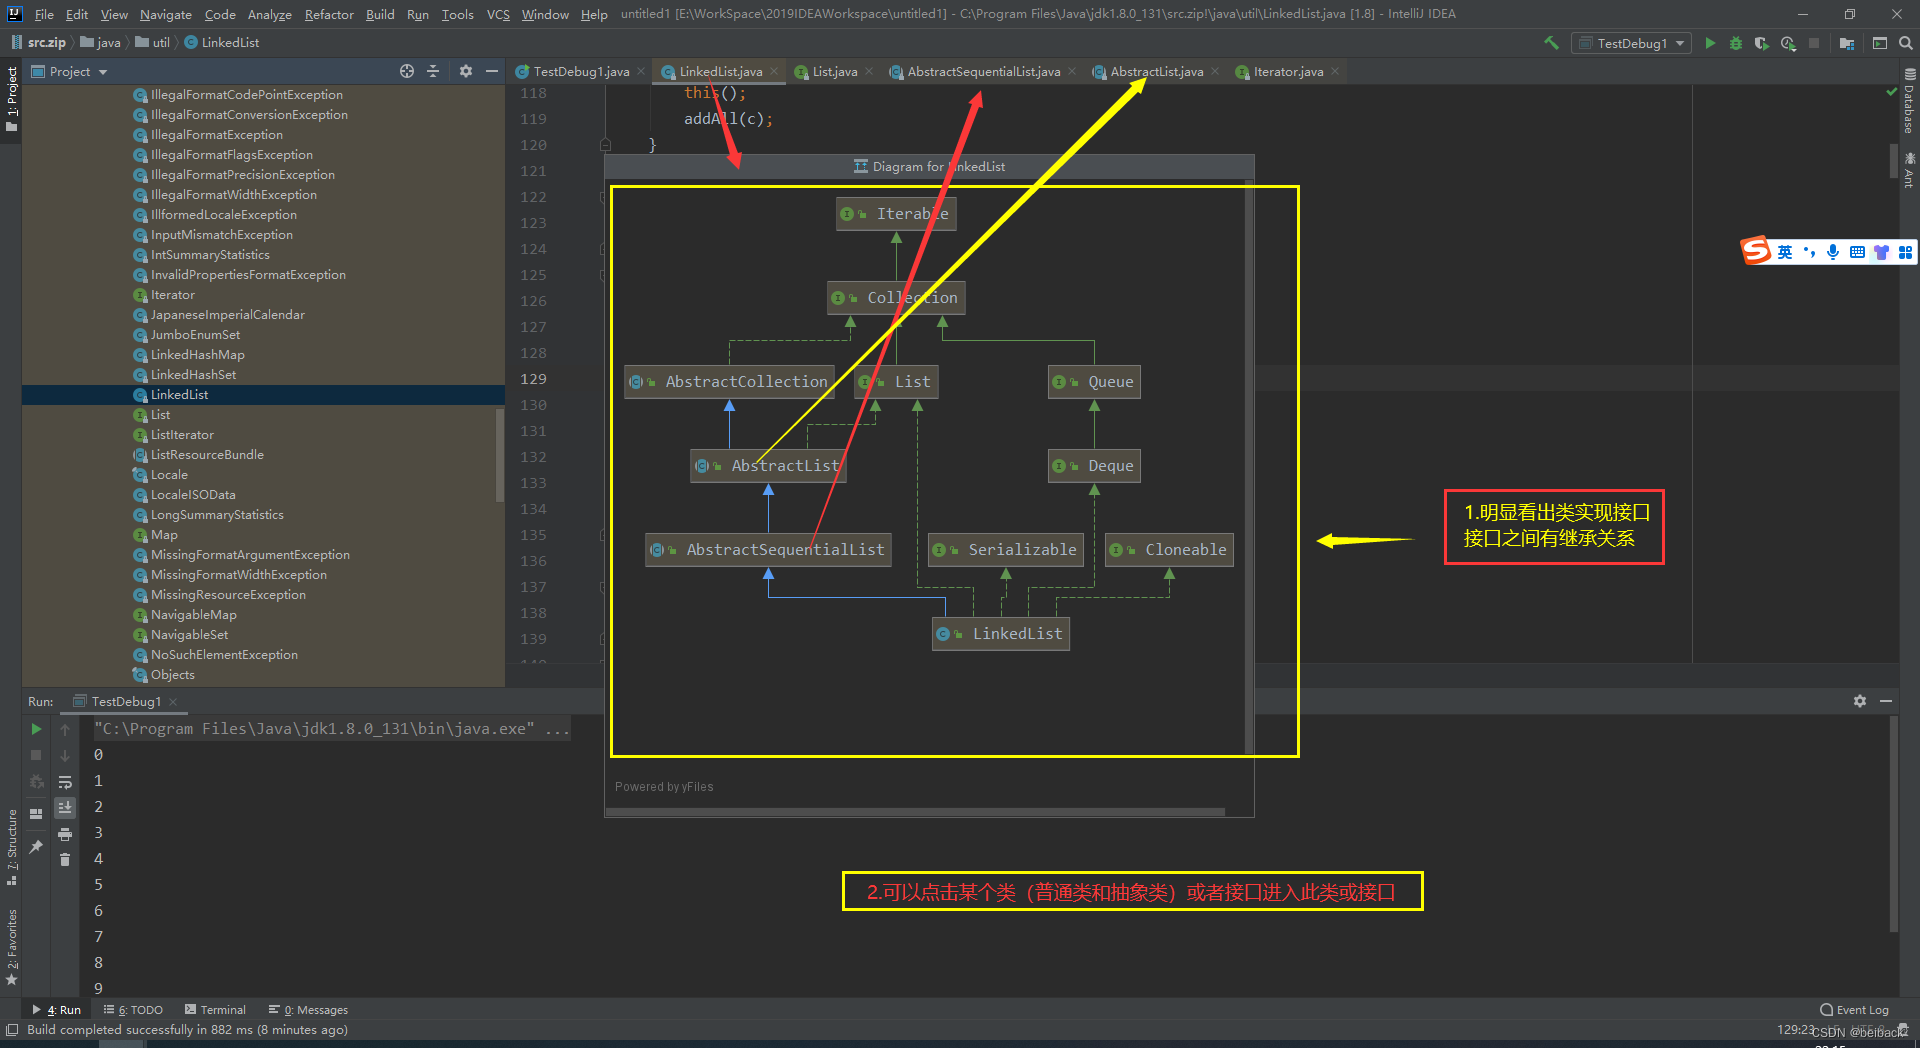The image size is (1920, 1048).
Task: Open the 6: TODO tool window
Action: pyautogui.click(x=133, y=1010)
